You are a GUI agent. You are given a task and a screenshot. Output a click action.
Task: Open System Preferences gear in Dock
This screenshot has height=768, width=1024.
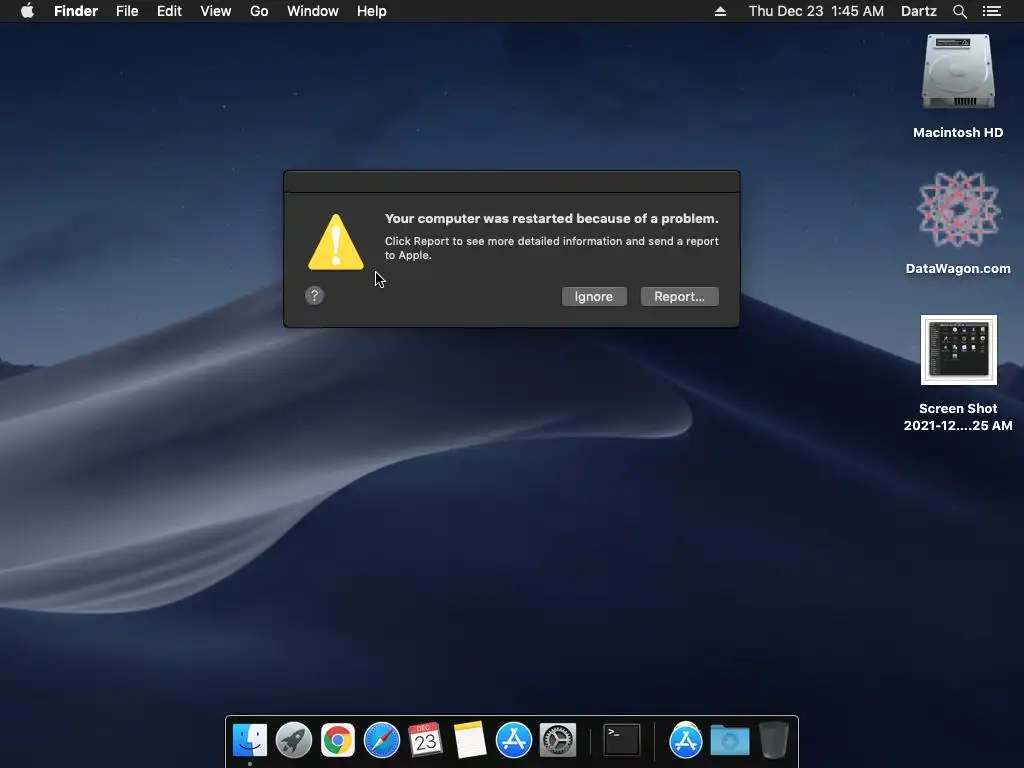[x=558, y=740]
